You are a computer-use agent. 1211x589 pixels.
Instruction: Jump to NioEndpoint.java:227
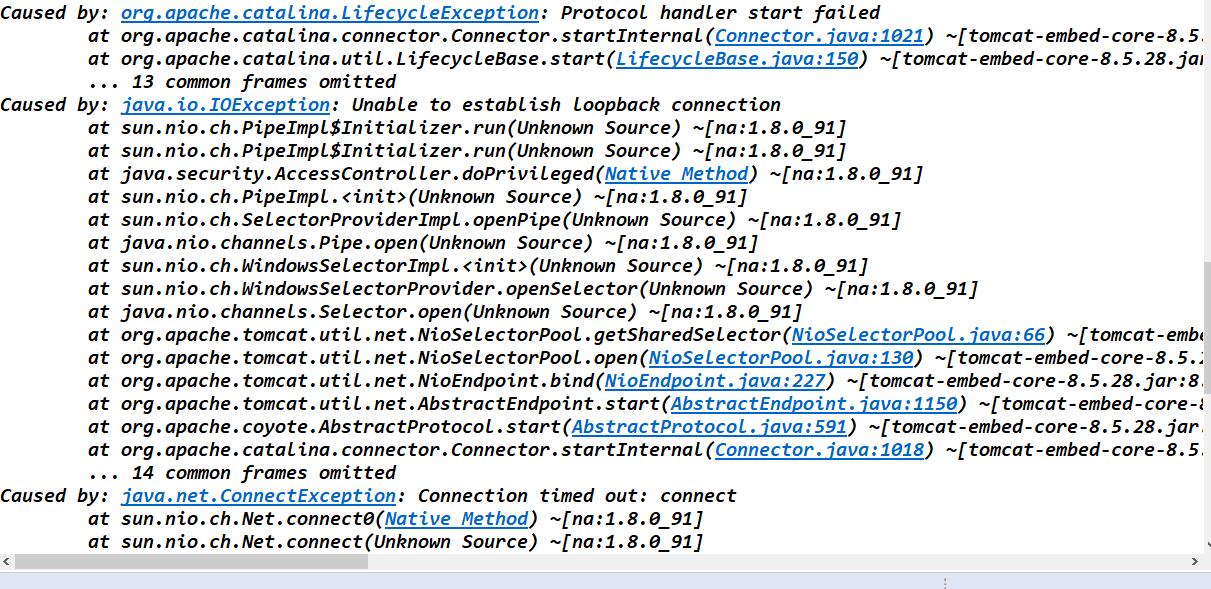click(715, 381)
